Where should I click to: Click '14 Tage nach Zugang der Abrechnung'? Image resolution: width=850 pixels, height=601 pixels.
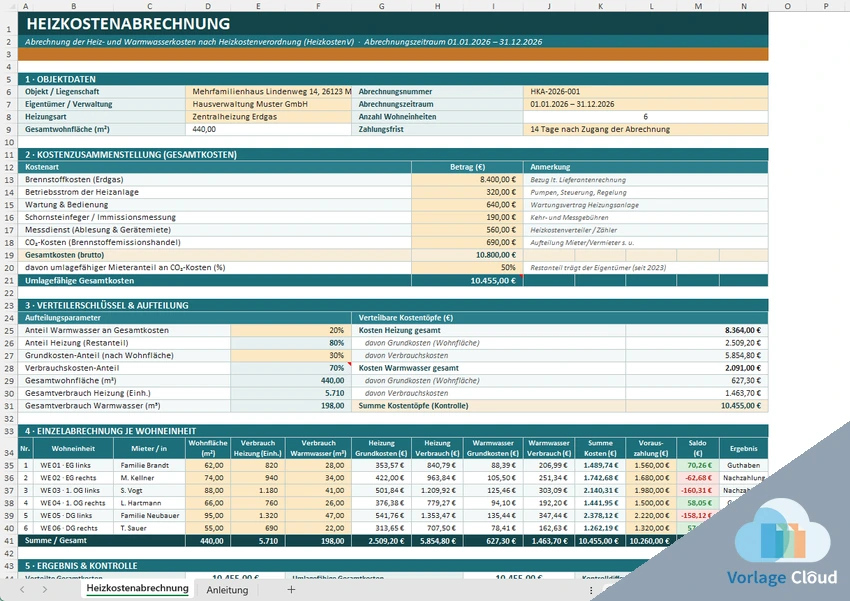coord(646,129)
